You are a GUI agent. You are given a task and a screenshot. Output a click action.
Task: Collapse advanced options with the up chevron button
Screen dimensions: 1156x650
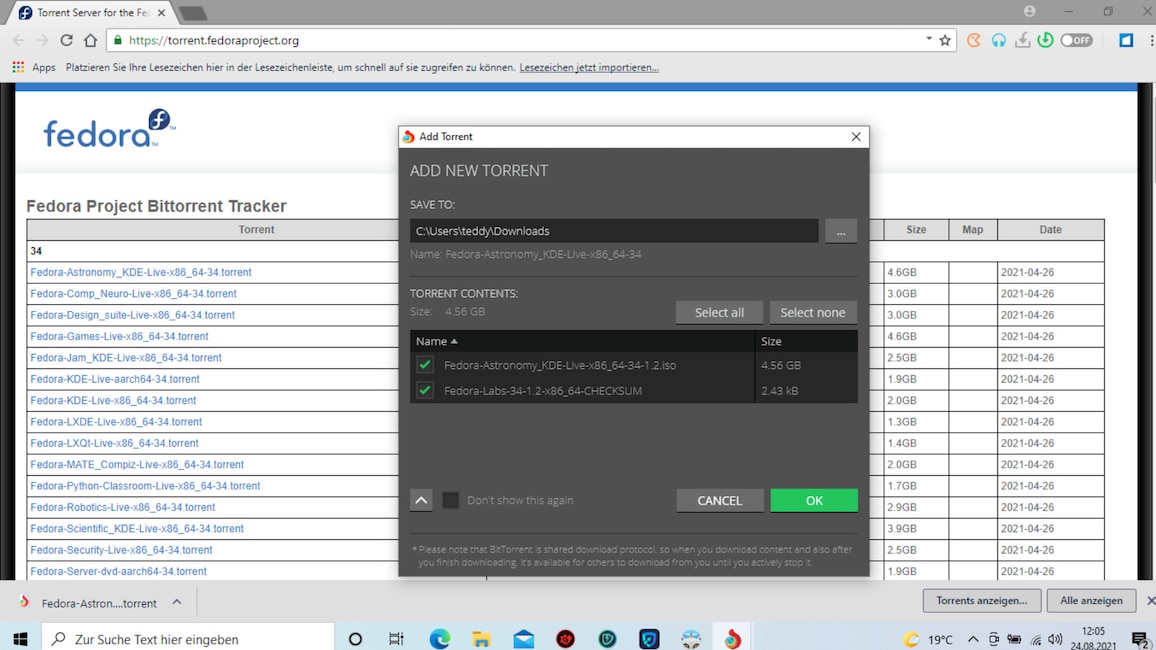(421, 500)
